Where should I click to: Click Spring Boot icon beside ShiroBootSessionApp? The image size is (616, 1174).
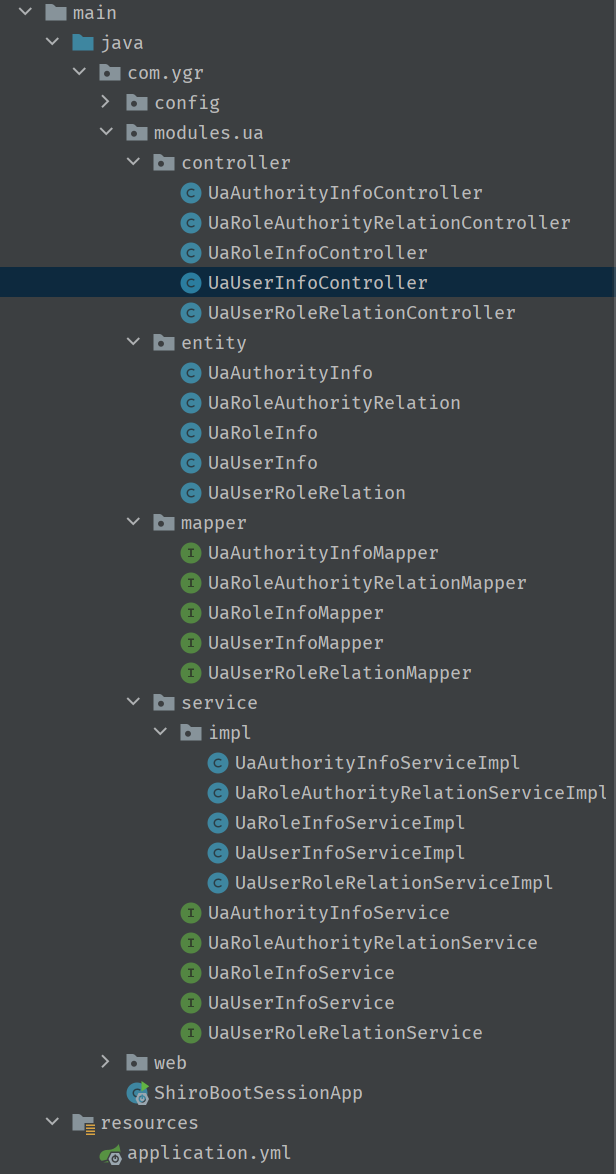tap(138, 1093)
